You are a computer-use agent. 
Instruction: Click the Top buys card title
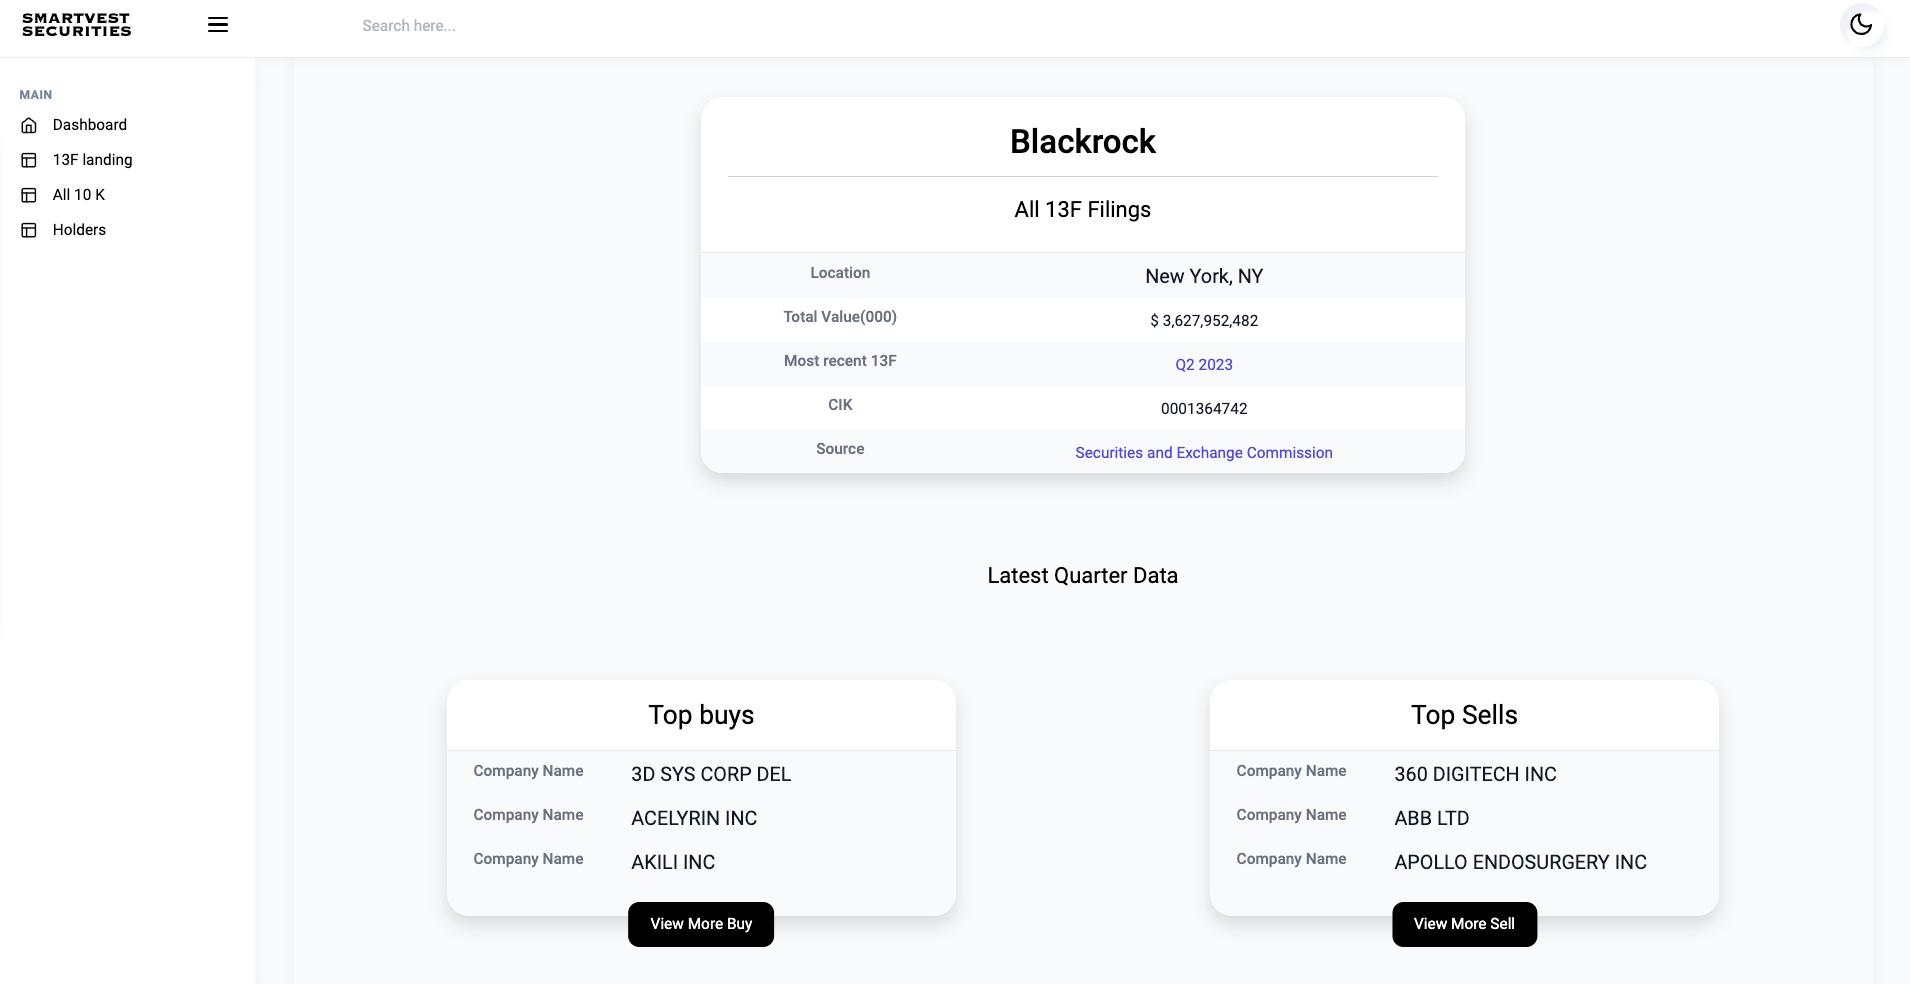(701, 716)
